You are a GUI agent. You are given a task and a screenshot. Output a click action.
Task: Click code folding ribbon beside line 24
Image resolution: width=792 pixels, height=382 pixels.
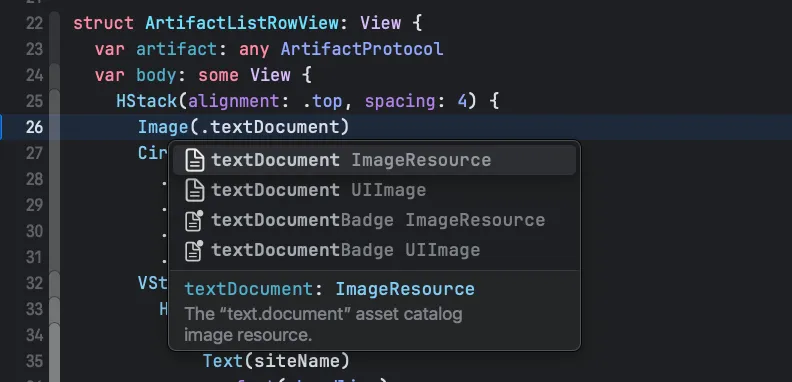click(x=55, y=75)
